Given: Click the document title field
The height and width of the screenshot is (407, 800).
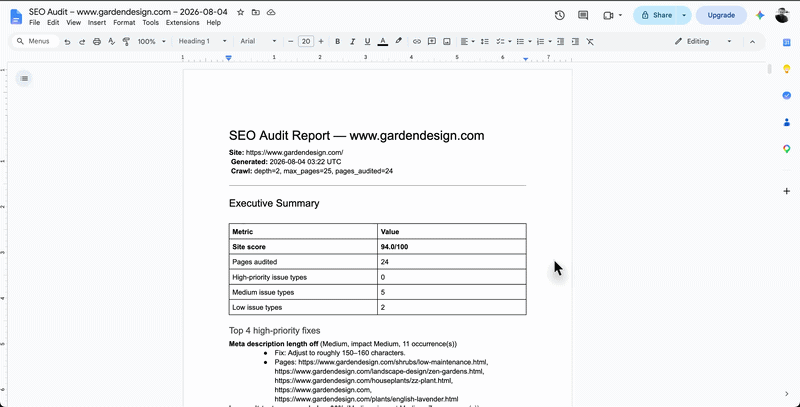Looking at the screenshot, I should [x=128, y=12].
